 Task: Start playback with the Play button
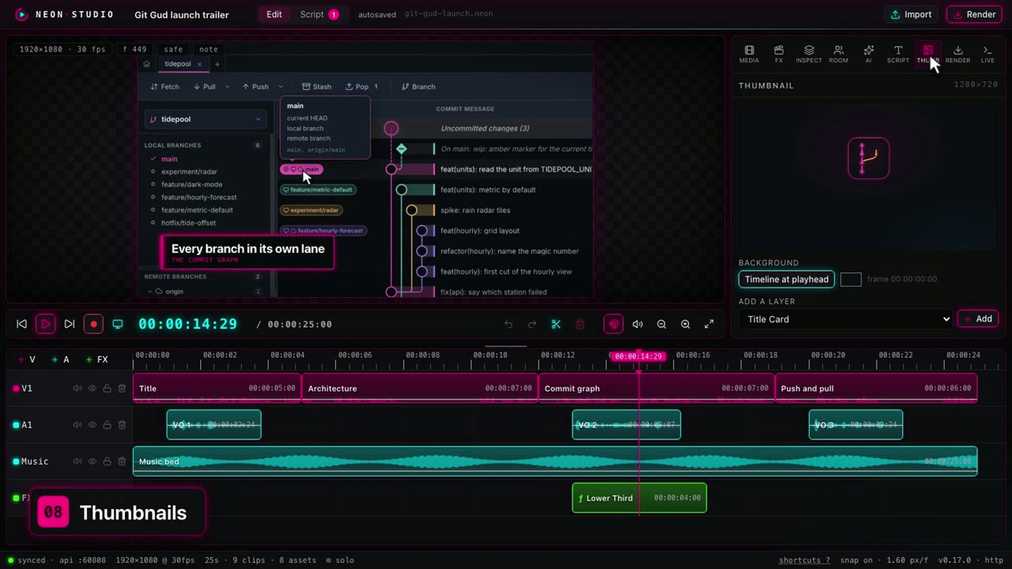[x=45, y=324]
